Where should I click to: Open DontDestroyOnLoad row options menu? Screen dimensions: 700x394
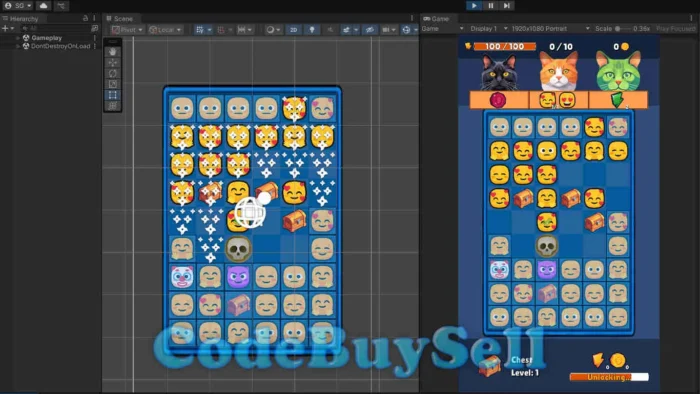tap(95, 46)
